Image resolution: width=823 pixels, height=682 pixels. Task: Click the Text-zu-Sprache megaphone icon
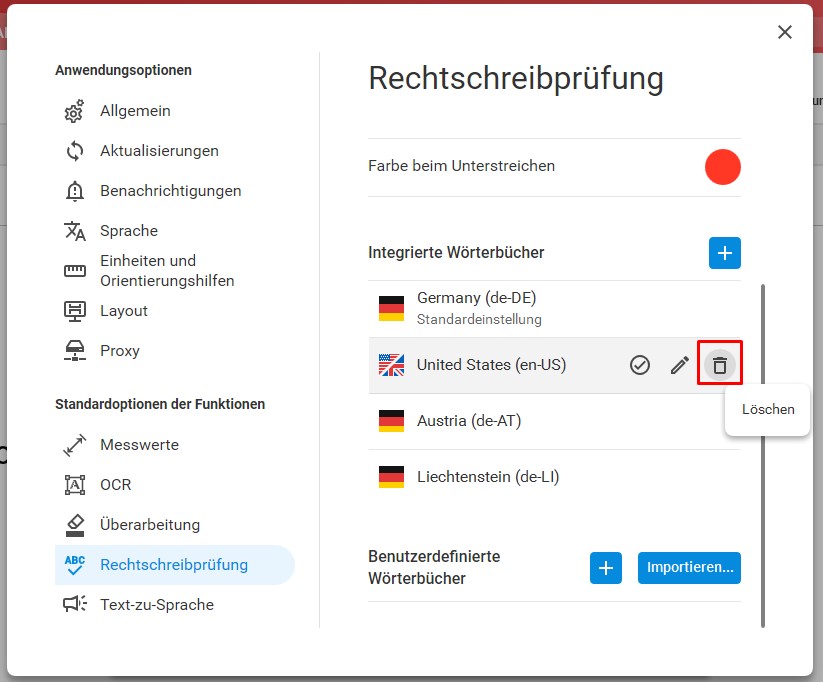75,604
